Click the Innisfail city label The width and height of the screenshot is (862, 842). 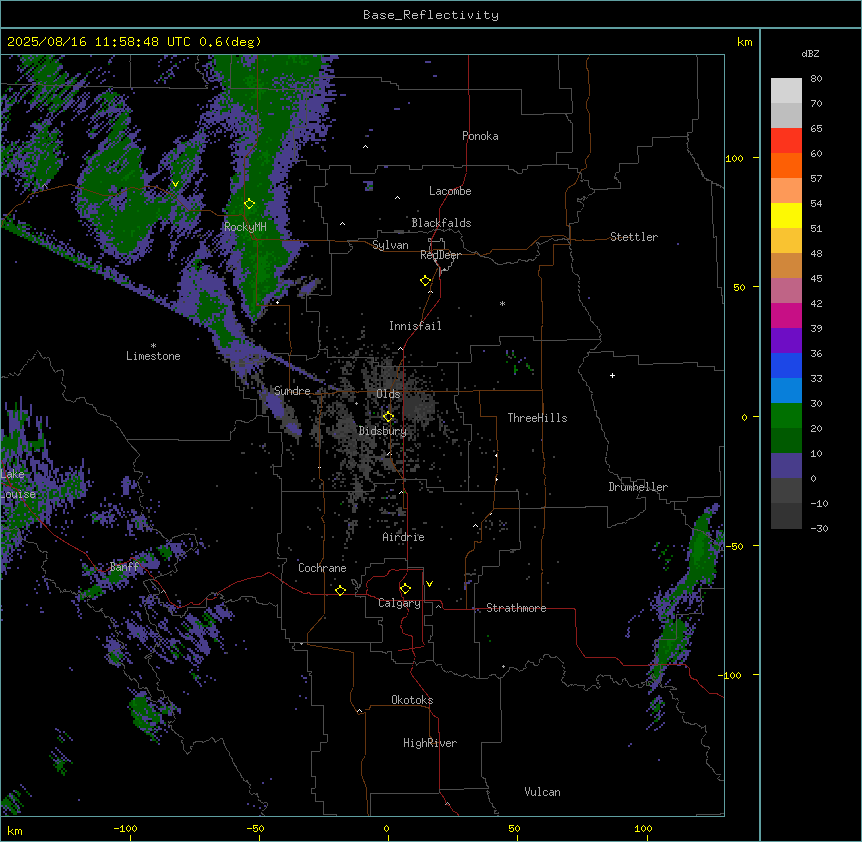415,326
